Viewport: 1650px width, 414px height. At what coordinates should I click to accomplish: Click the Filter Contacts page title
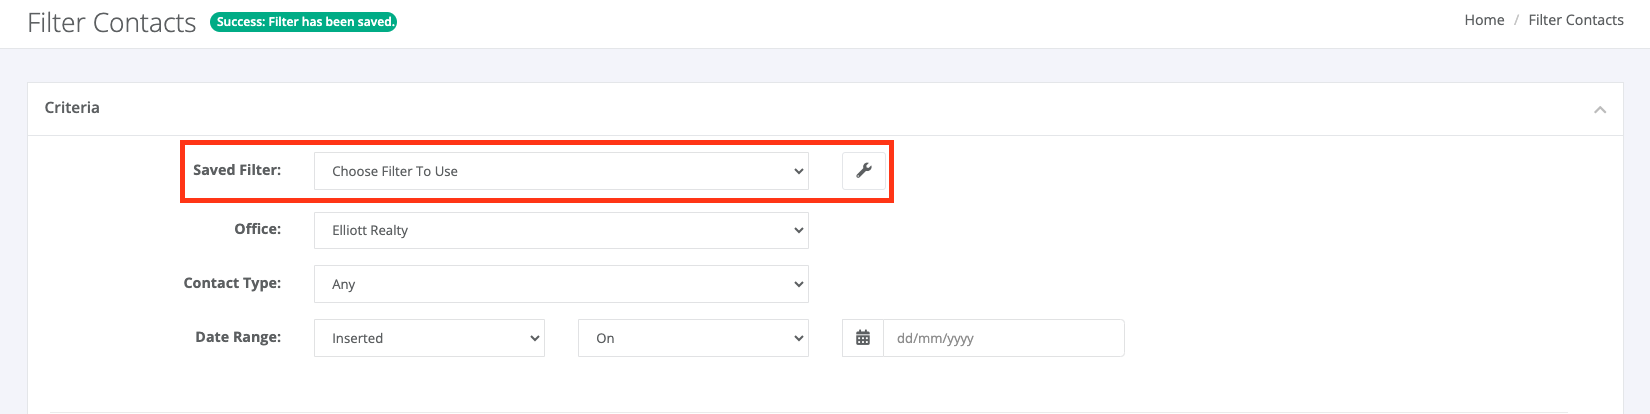coord(112,23)
